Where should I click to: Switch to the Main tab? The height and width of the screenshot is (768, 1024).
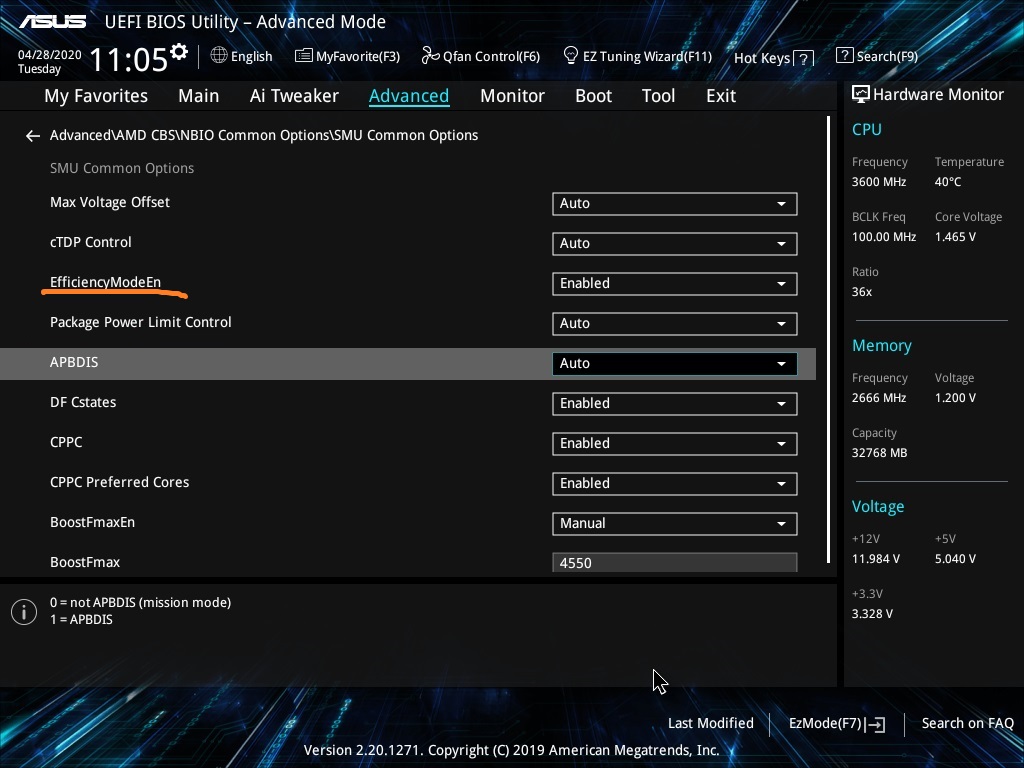tap(199, 96)
